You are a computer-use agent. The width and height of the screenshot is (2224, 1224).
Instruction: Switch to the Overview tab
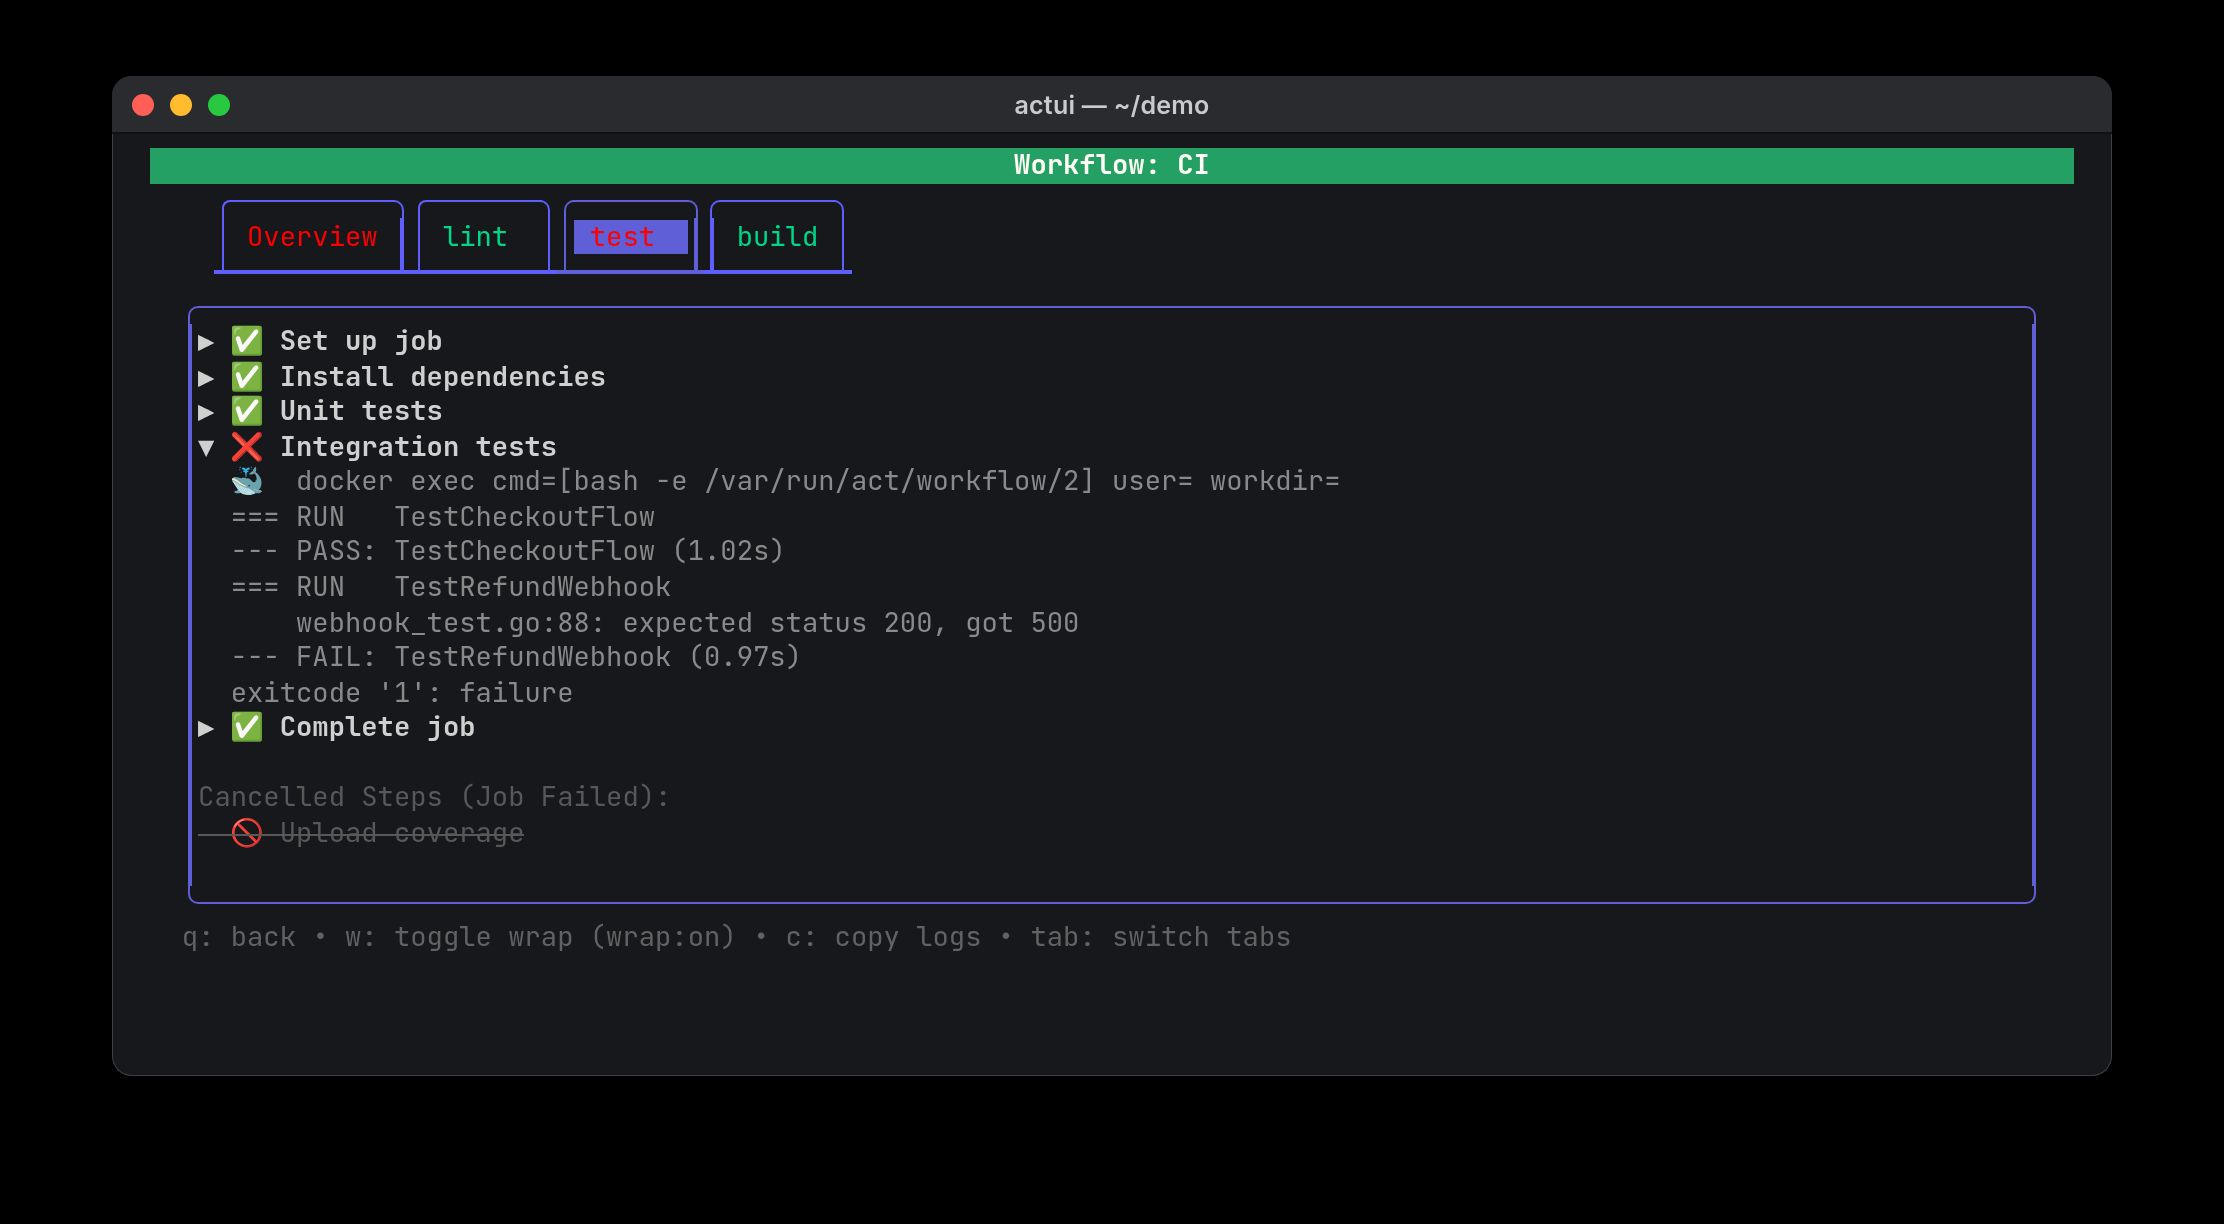pos(312,237)
